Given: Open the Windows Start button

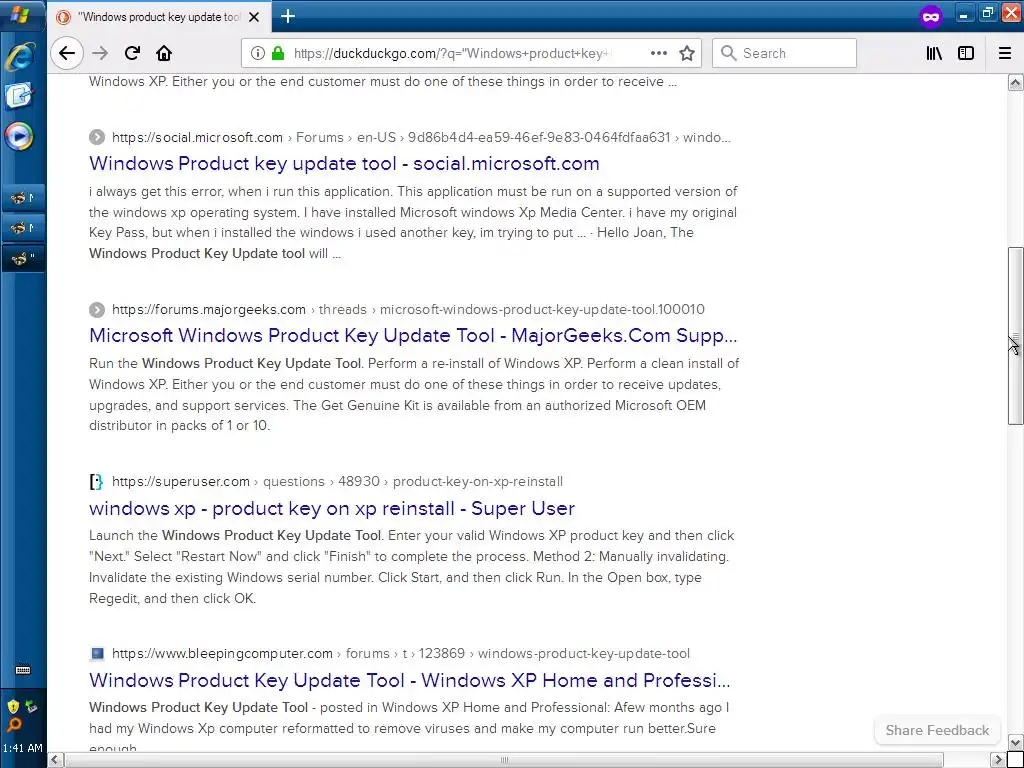Looking at the screenshot, I should pyautogui.click(x=22, y=14).
